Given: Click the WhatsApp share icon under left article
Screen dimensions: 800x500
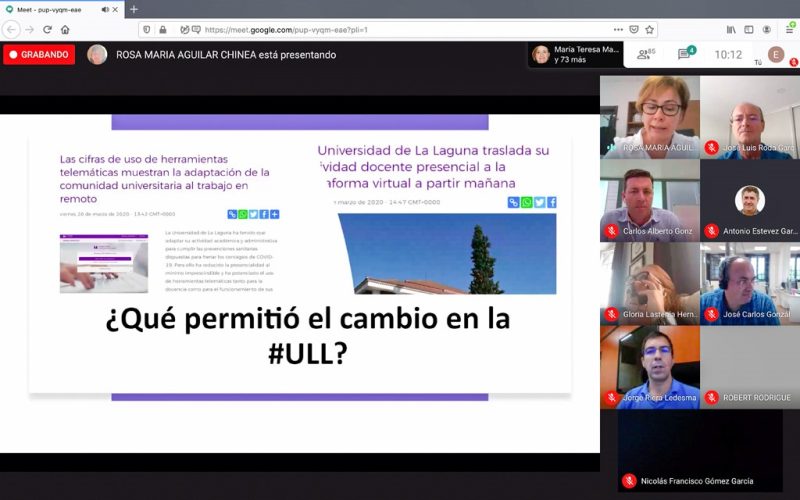Looking at the screenshot, I should click(x=243, y=214).
